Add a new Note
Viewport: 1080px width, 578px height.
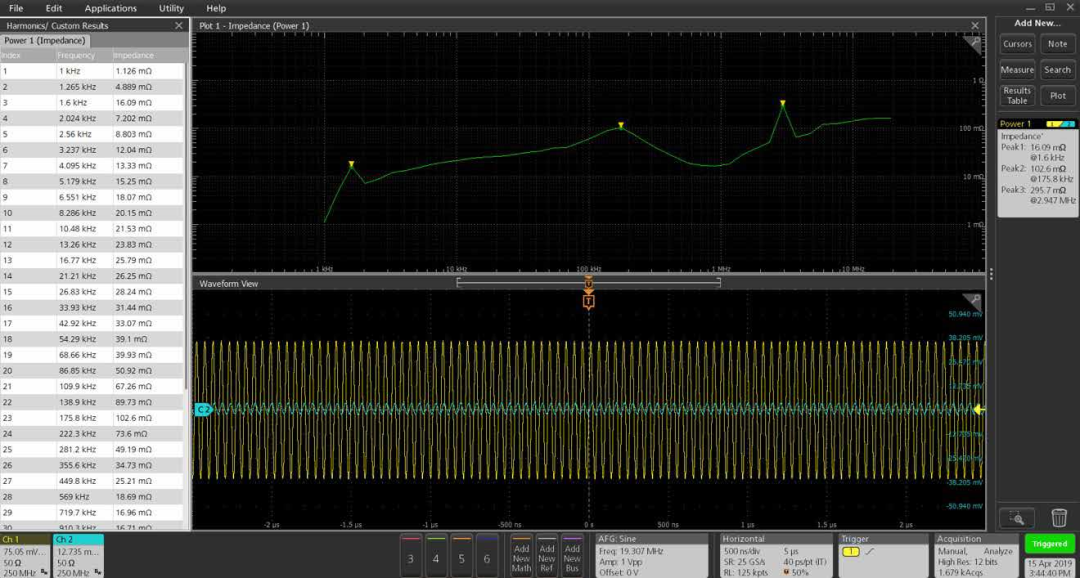(x=1057, y=44)
